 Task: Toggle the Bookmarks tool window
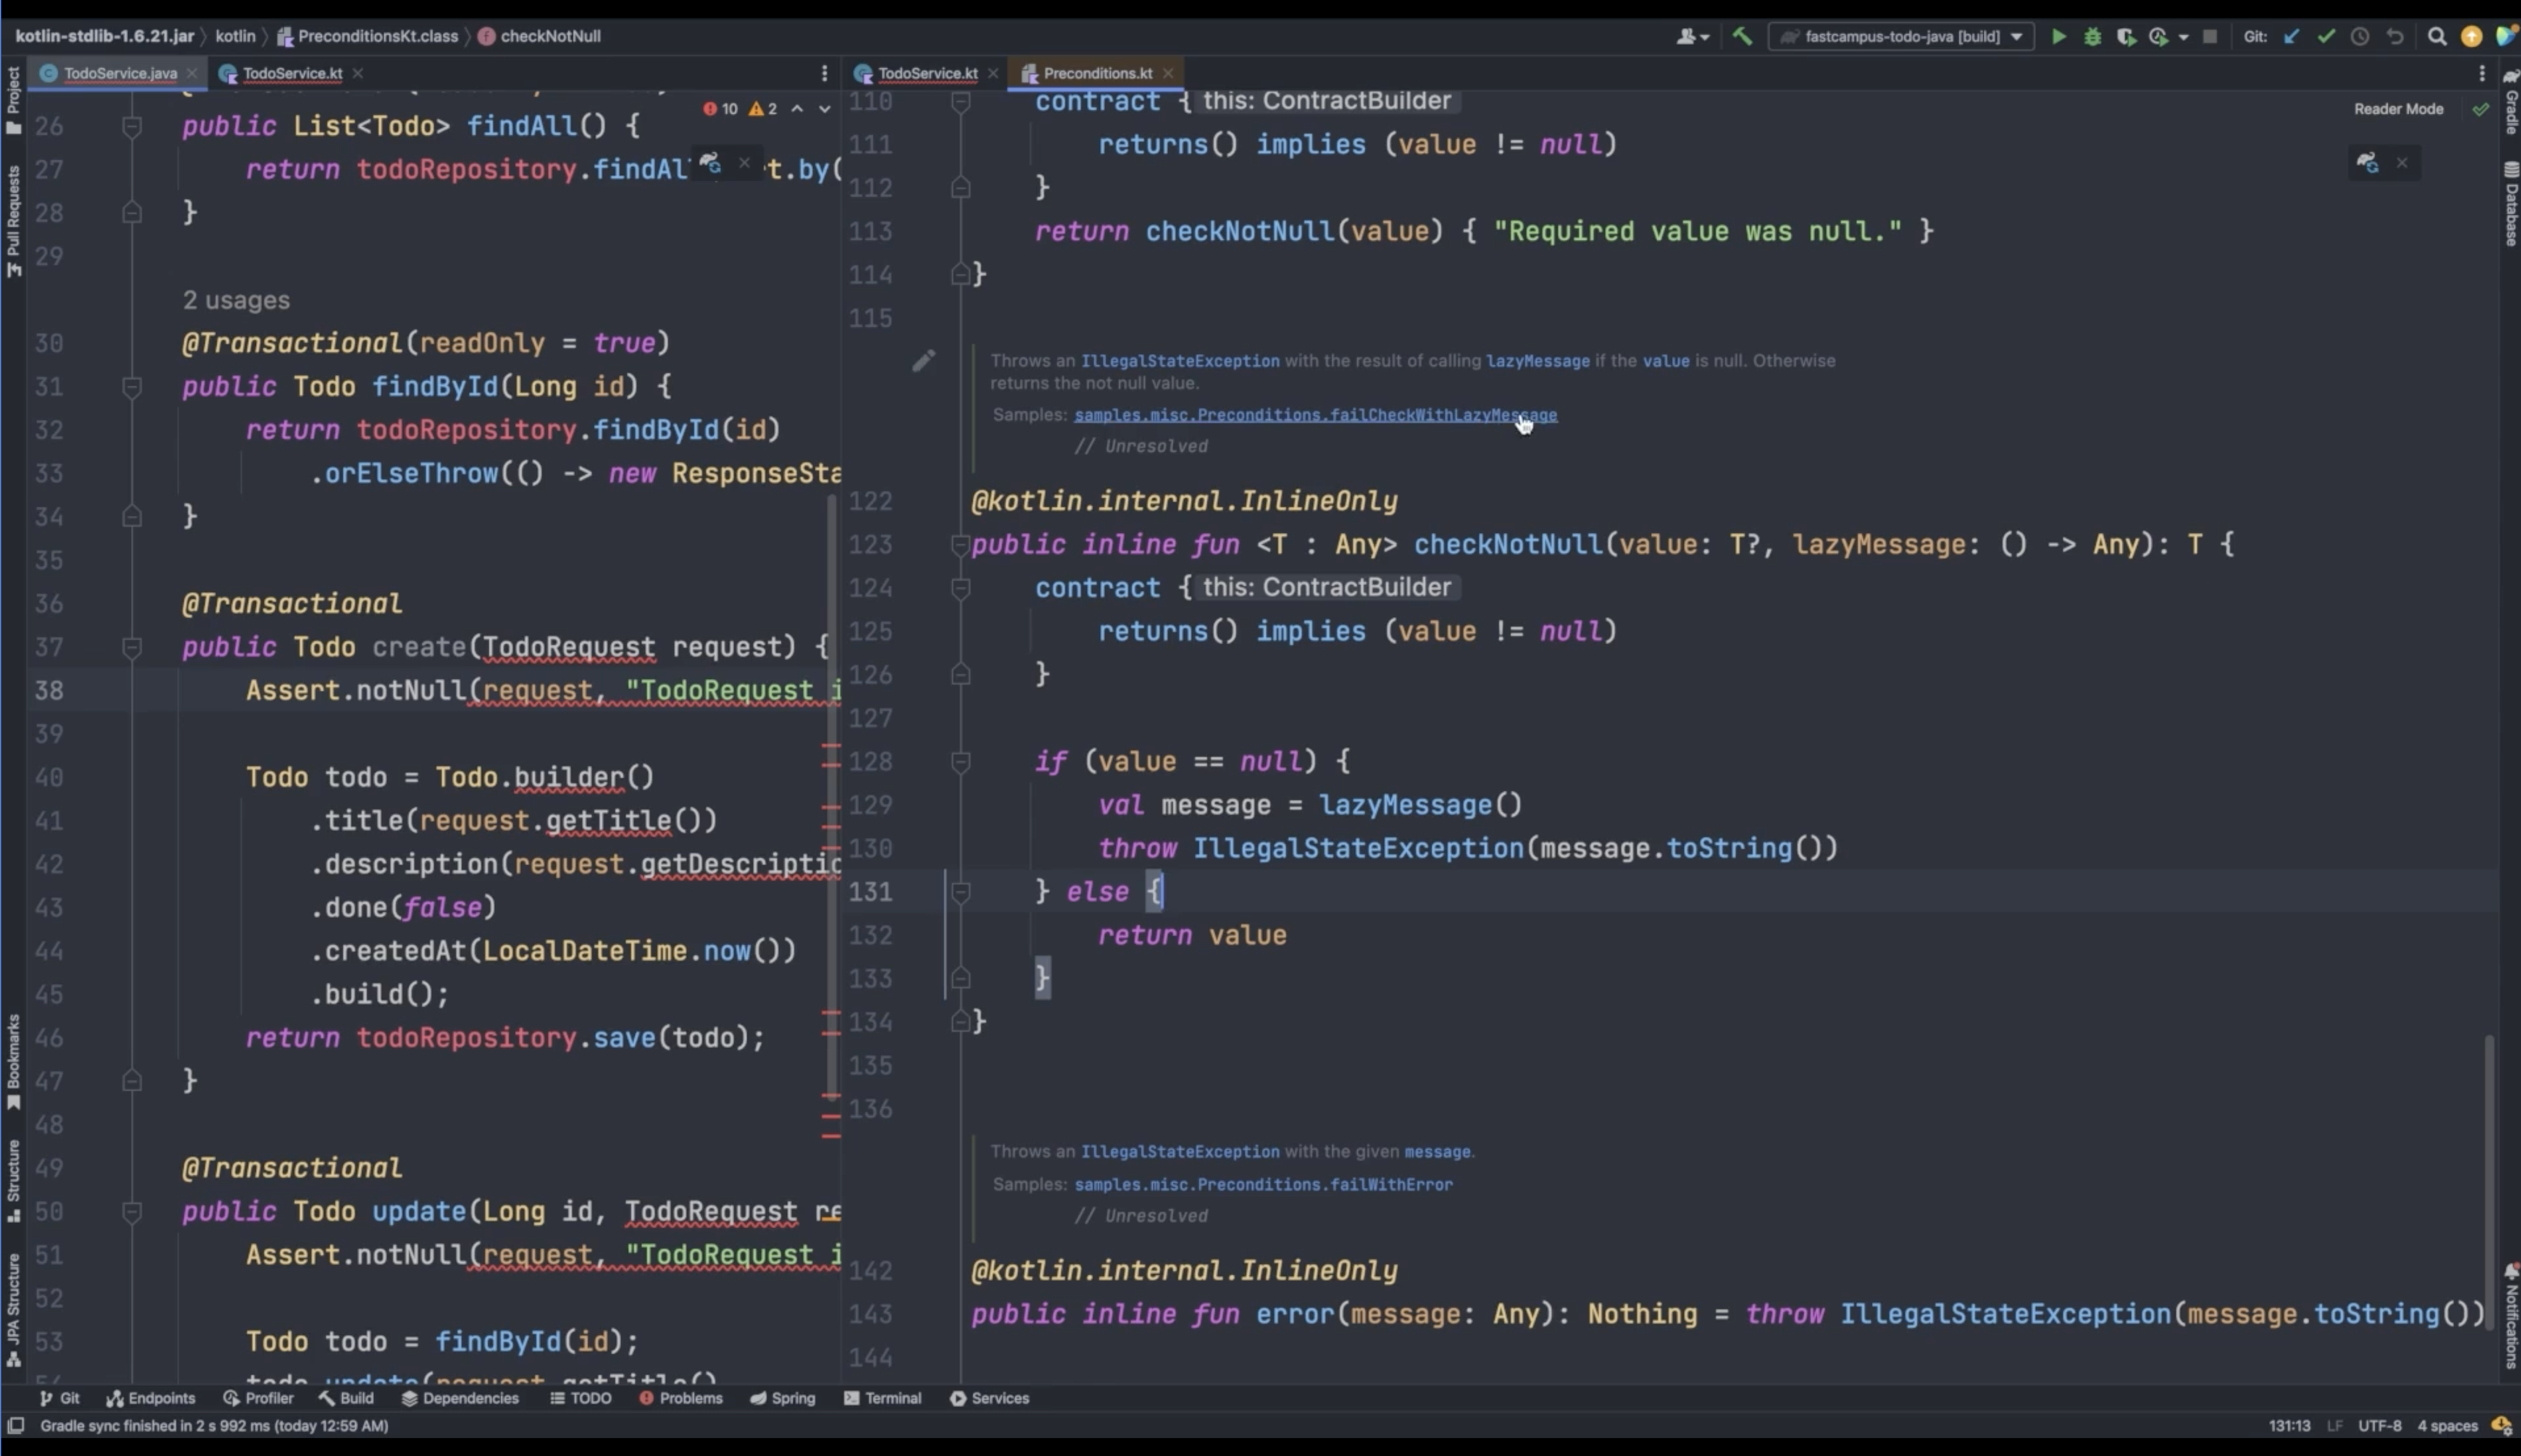point(13,1060)
